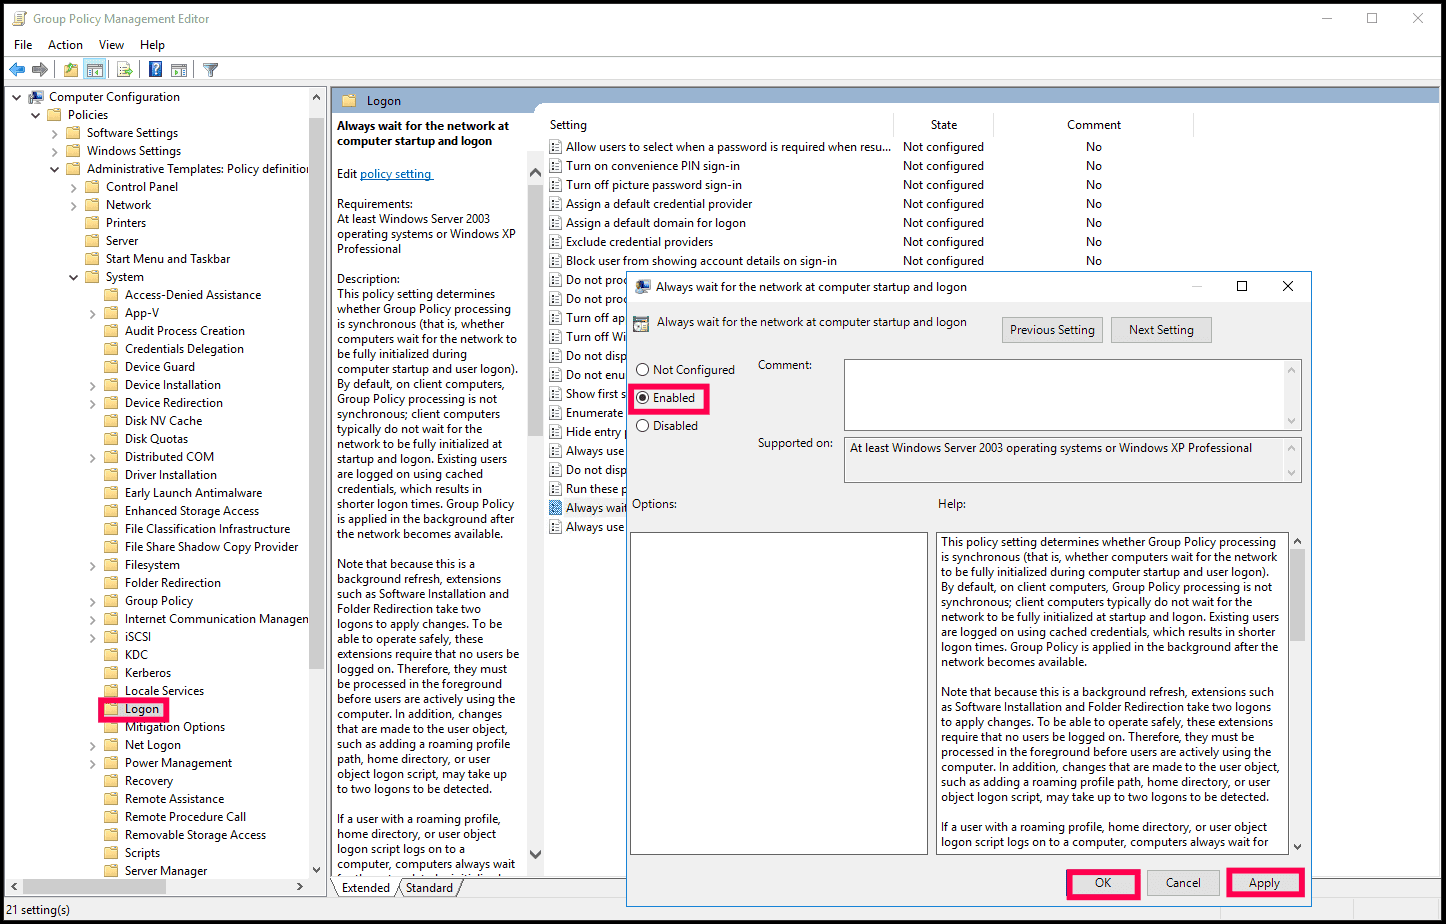
Task: Switch to the Standard tab
Action: point(429,888)
